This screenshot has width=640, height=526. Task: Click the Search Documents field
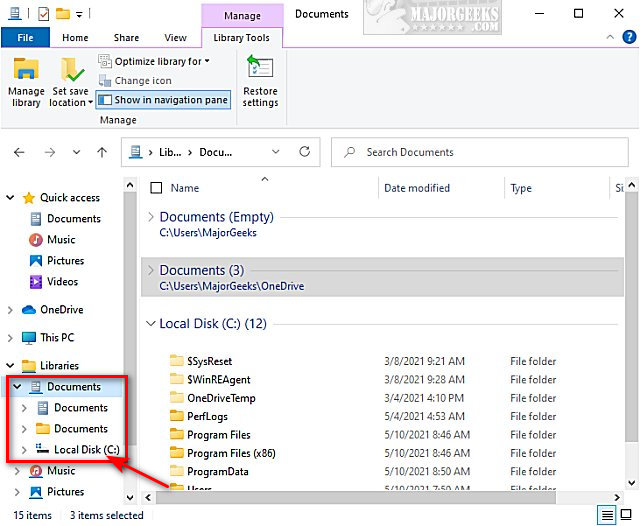click(480, 153)
